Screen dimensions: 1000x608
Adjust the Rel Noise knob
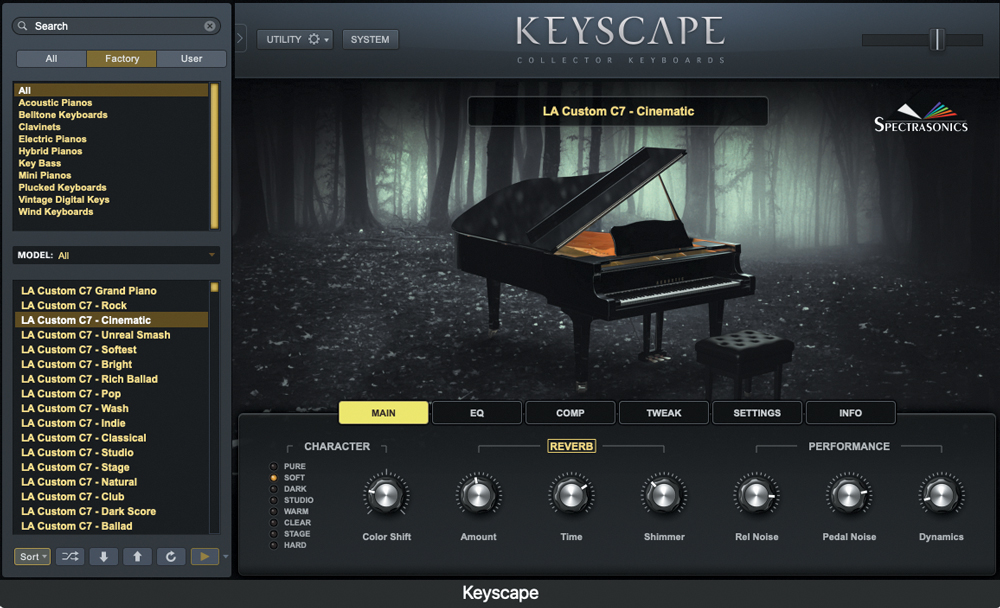pyautogui.click(x=756, y=494)
